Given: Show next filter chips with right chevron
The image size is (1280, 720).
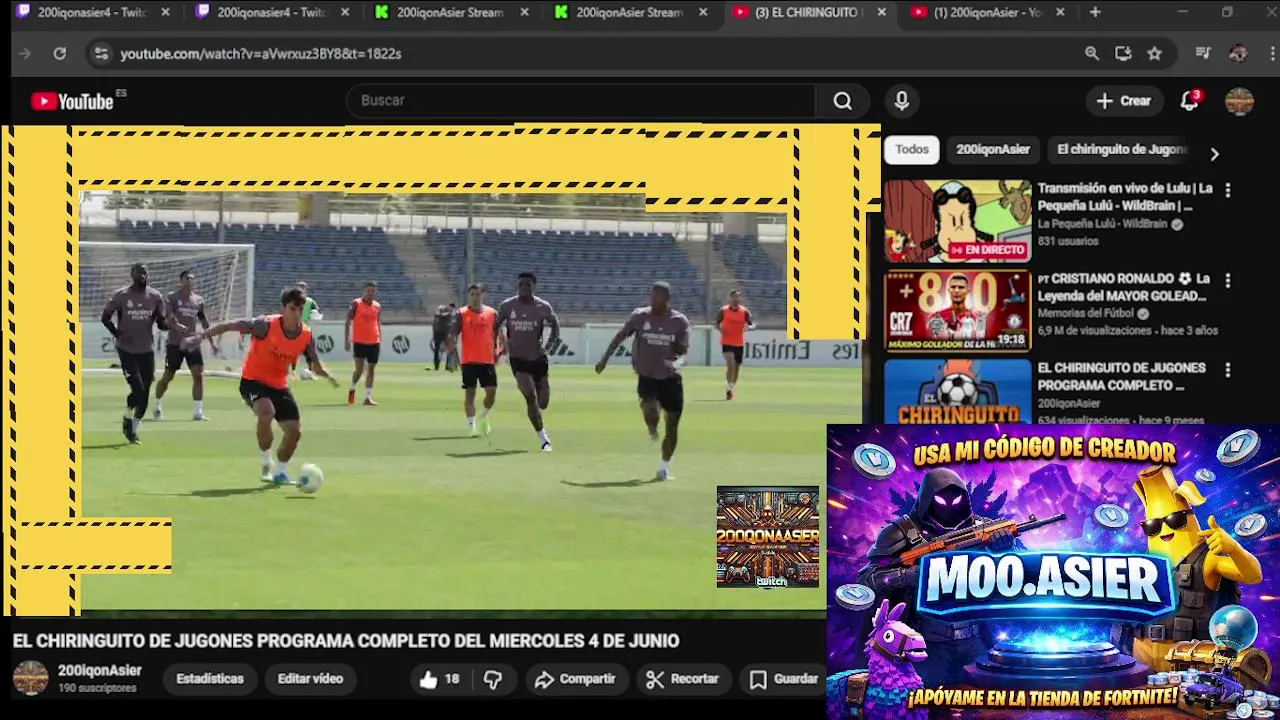Looking at the screenshot, I should click(1214, 154).
